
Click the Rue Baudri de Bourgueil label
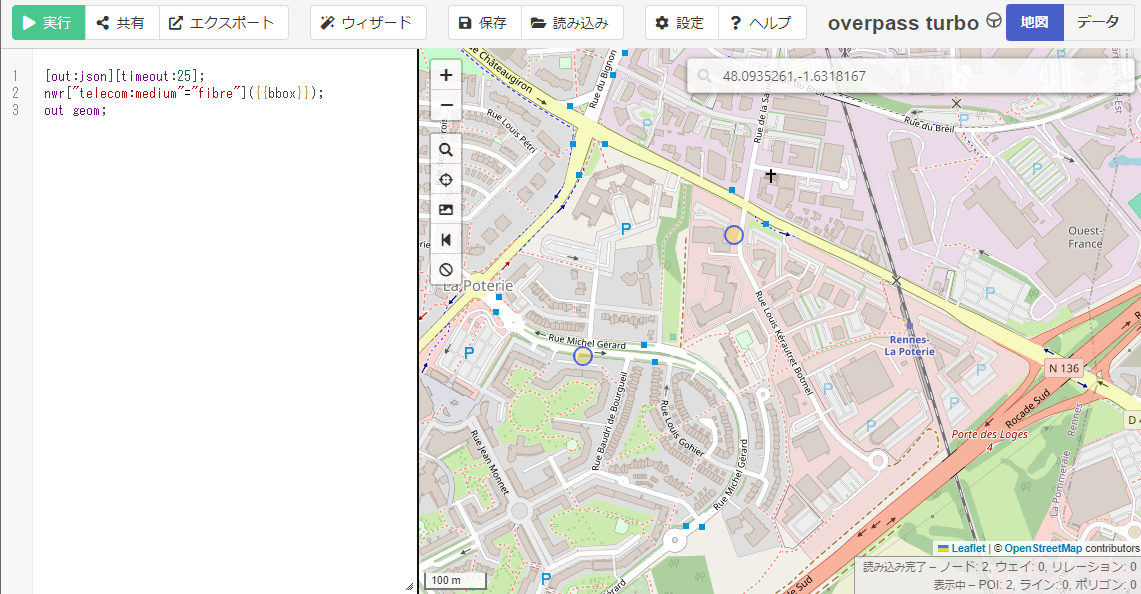pos(609,421)
